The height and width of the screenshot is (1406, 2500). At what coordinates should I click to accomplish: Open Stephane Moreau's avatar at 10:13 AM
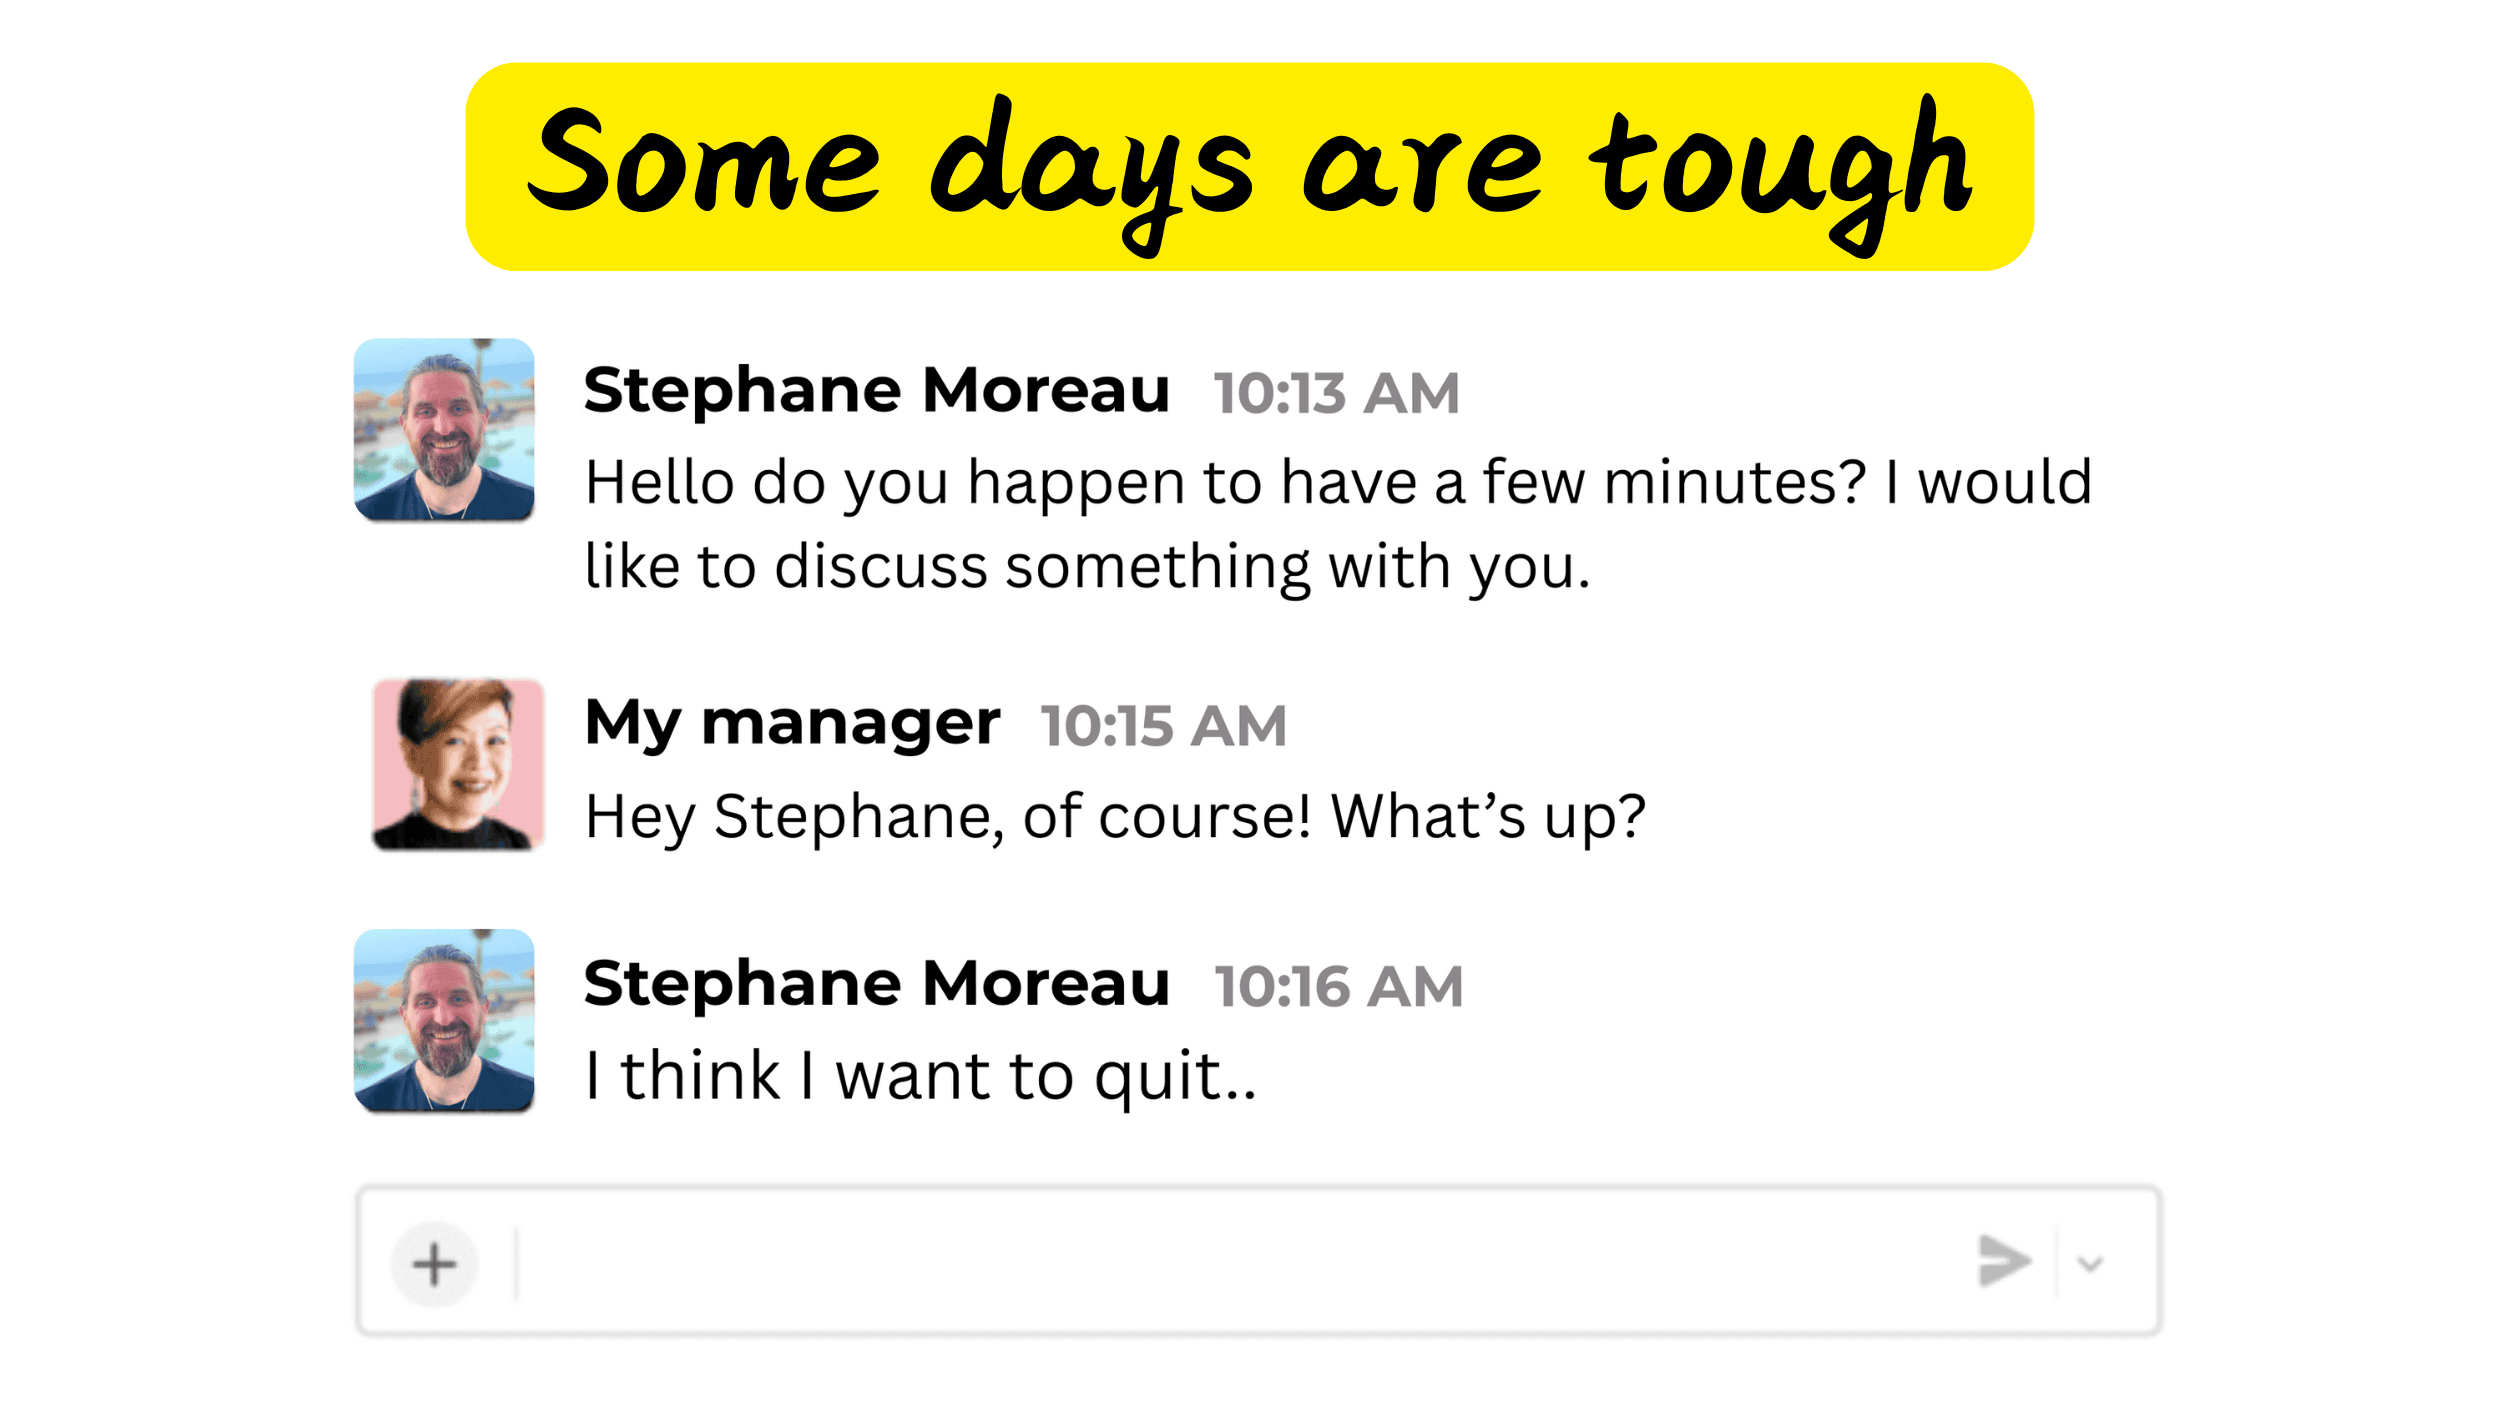pos(444,429)
